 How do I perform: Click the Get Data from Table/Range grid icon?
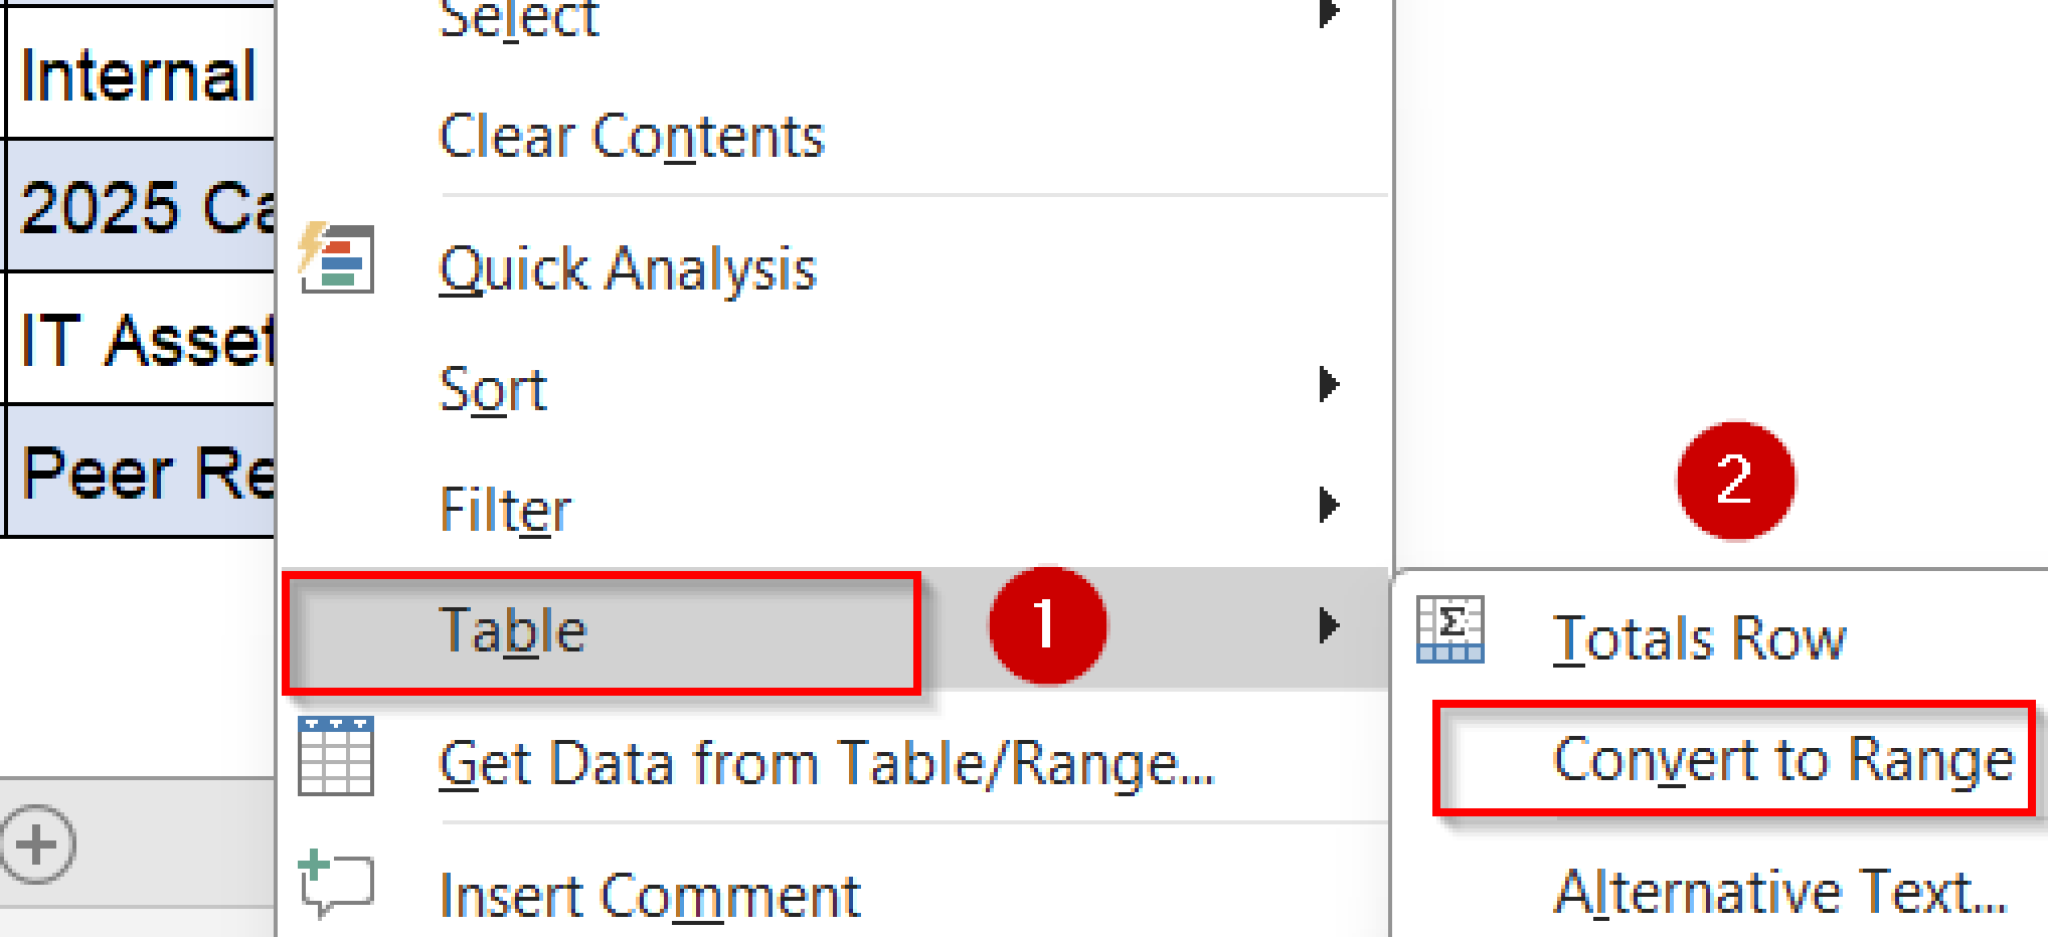point(337,757)
